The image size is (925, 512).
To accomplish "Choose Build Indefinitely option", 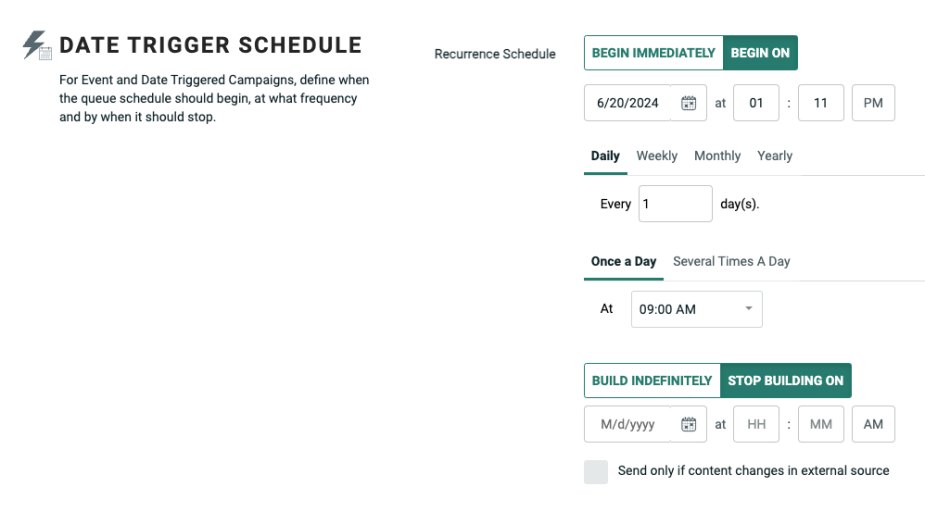I will point(652,380).
